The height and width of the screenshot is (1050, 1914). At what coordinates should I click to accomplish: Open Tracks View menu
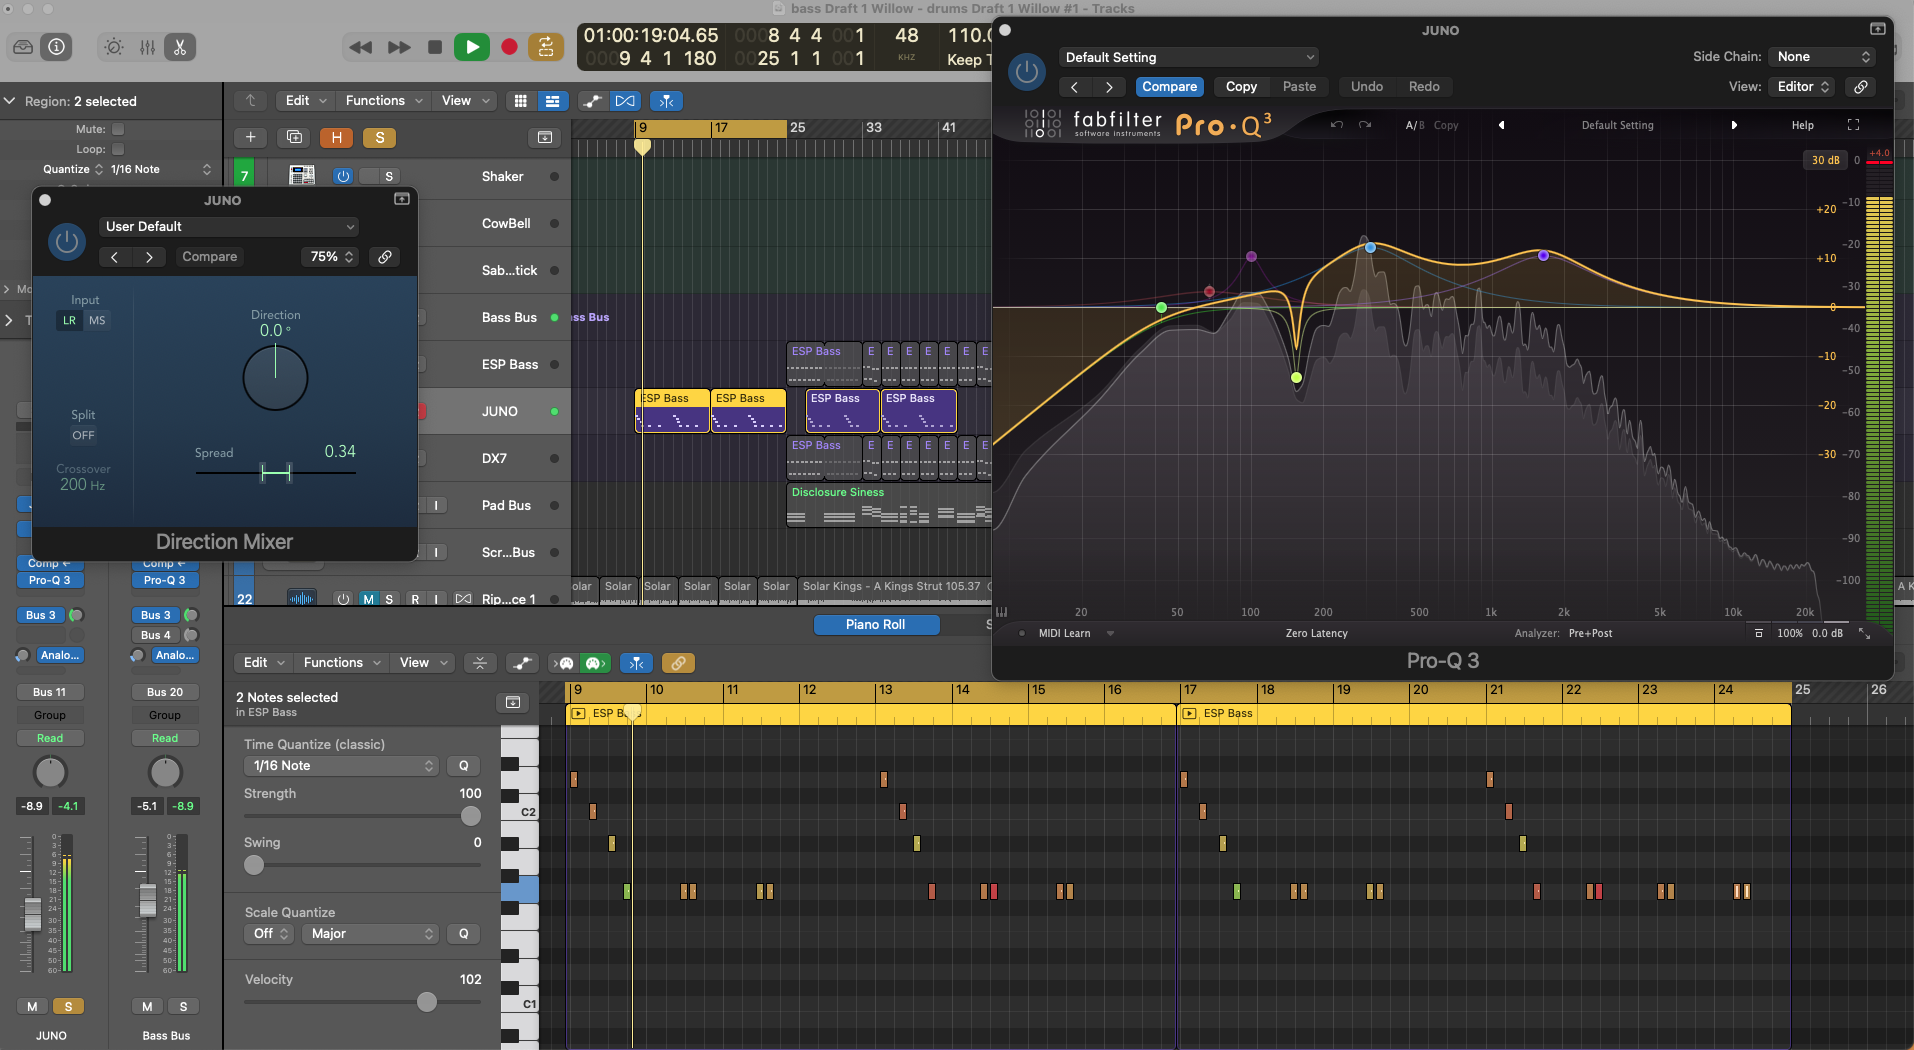[x=465, y=101]
